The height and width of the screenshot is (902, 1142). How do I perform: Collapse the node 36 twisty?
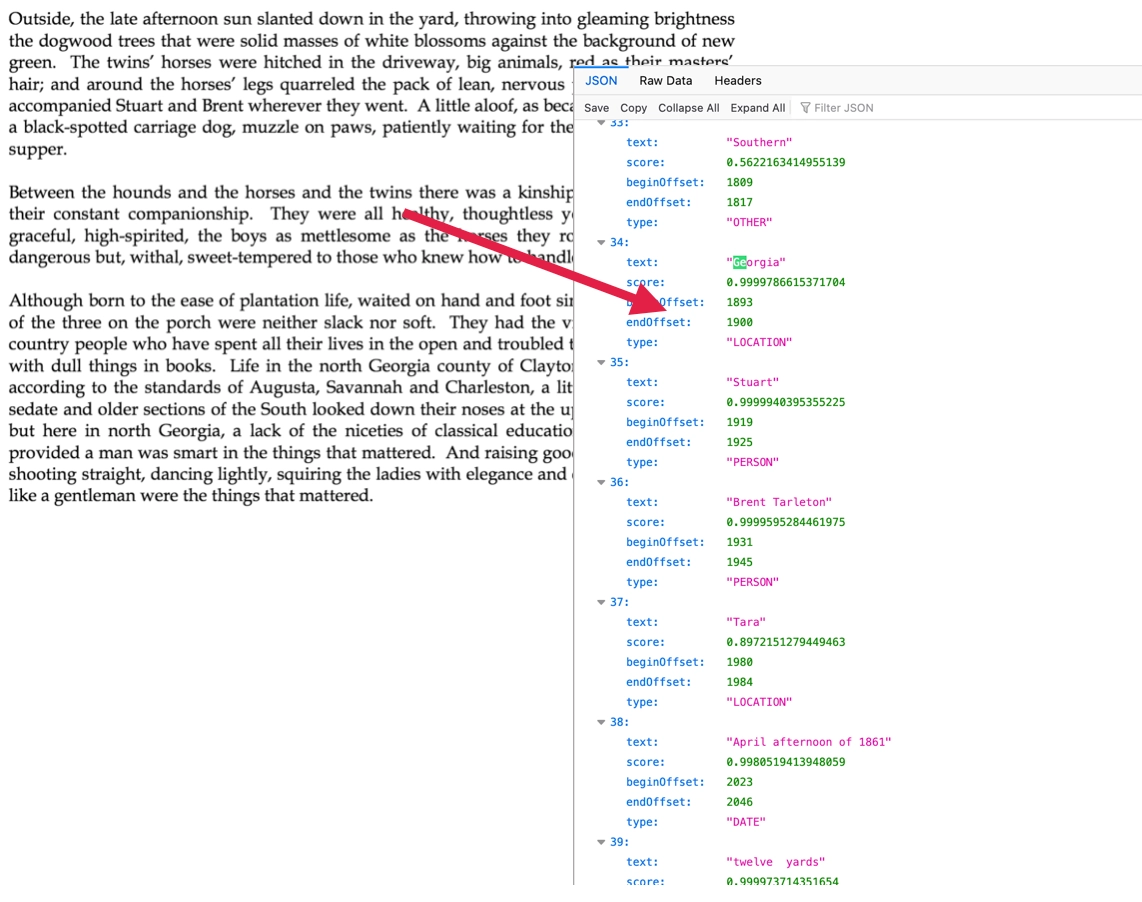pyautogui.click(x=601, y=482)
